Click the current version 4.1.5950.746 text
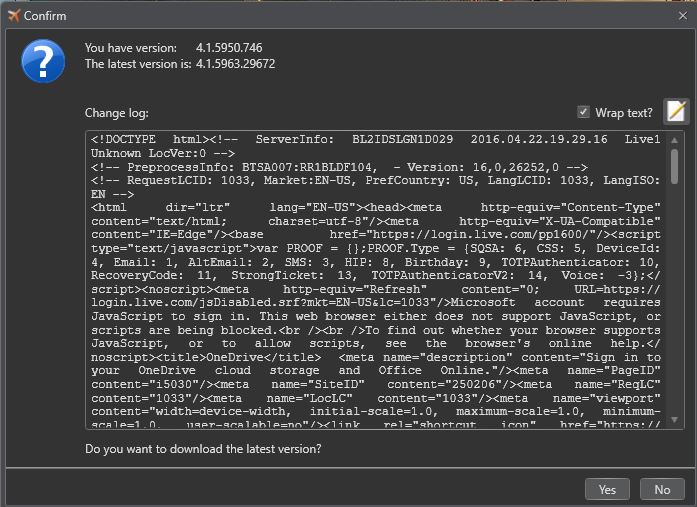Screen dimensions: 697x507 [x=229, y=48]
